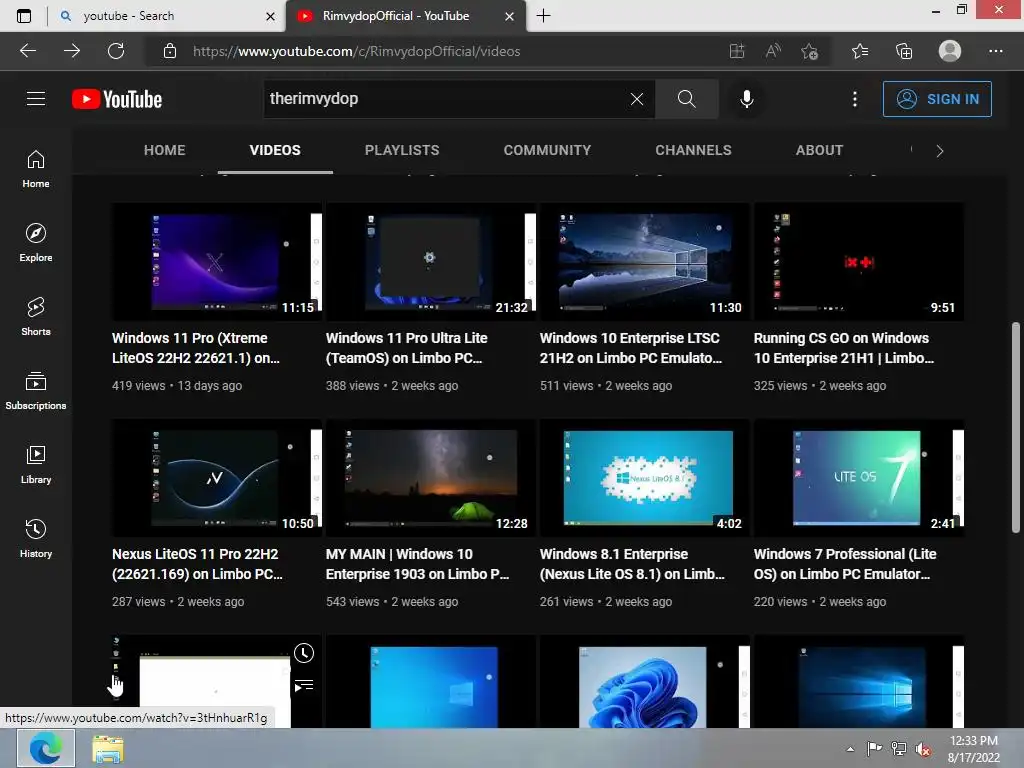Open Library in the left sidebar

point(36,464)
